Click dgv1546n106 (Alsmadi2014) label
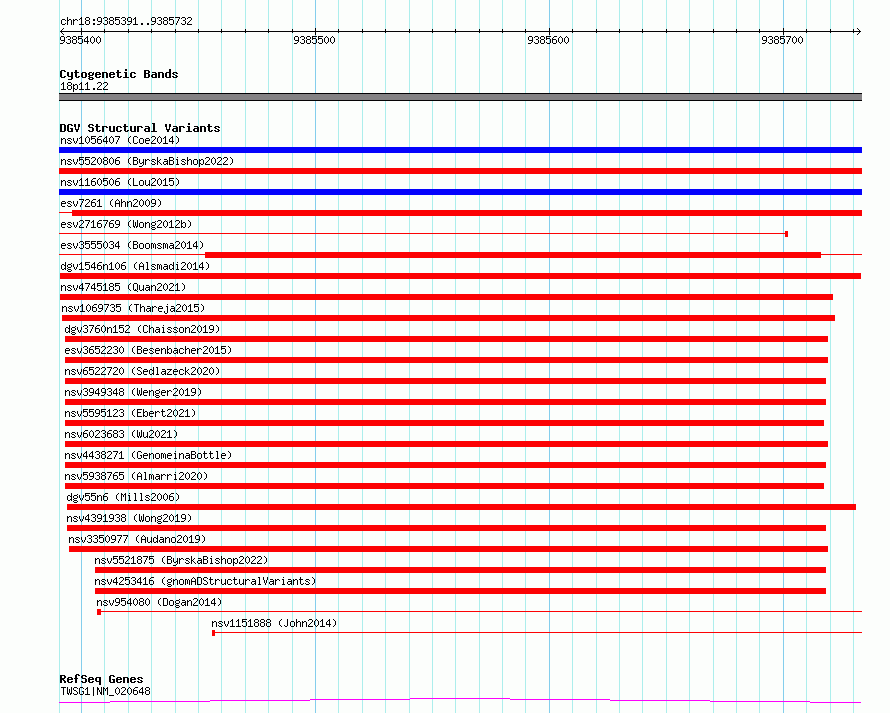 pos(135,266)
